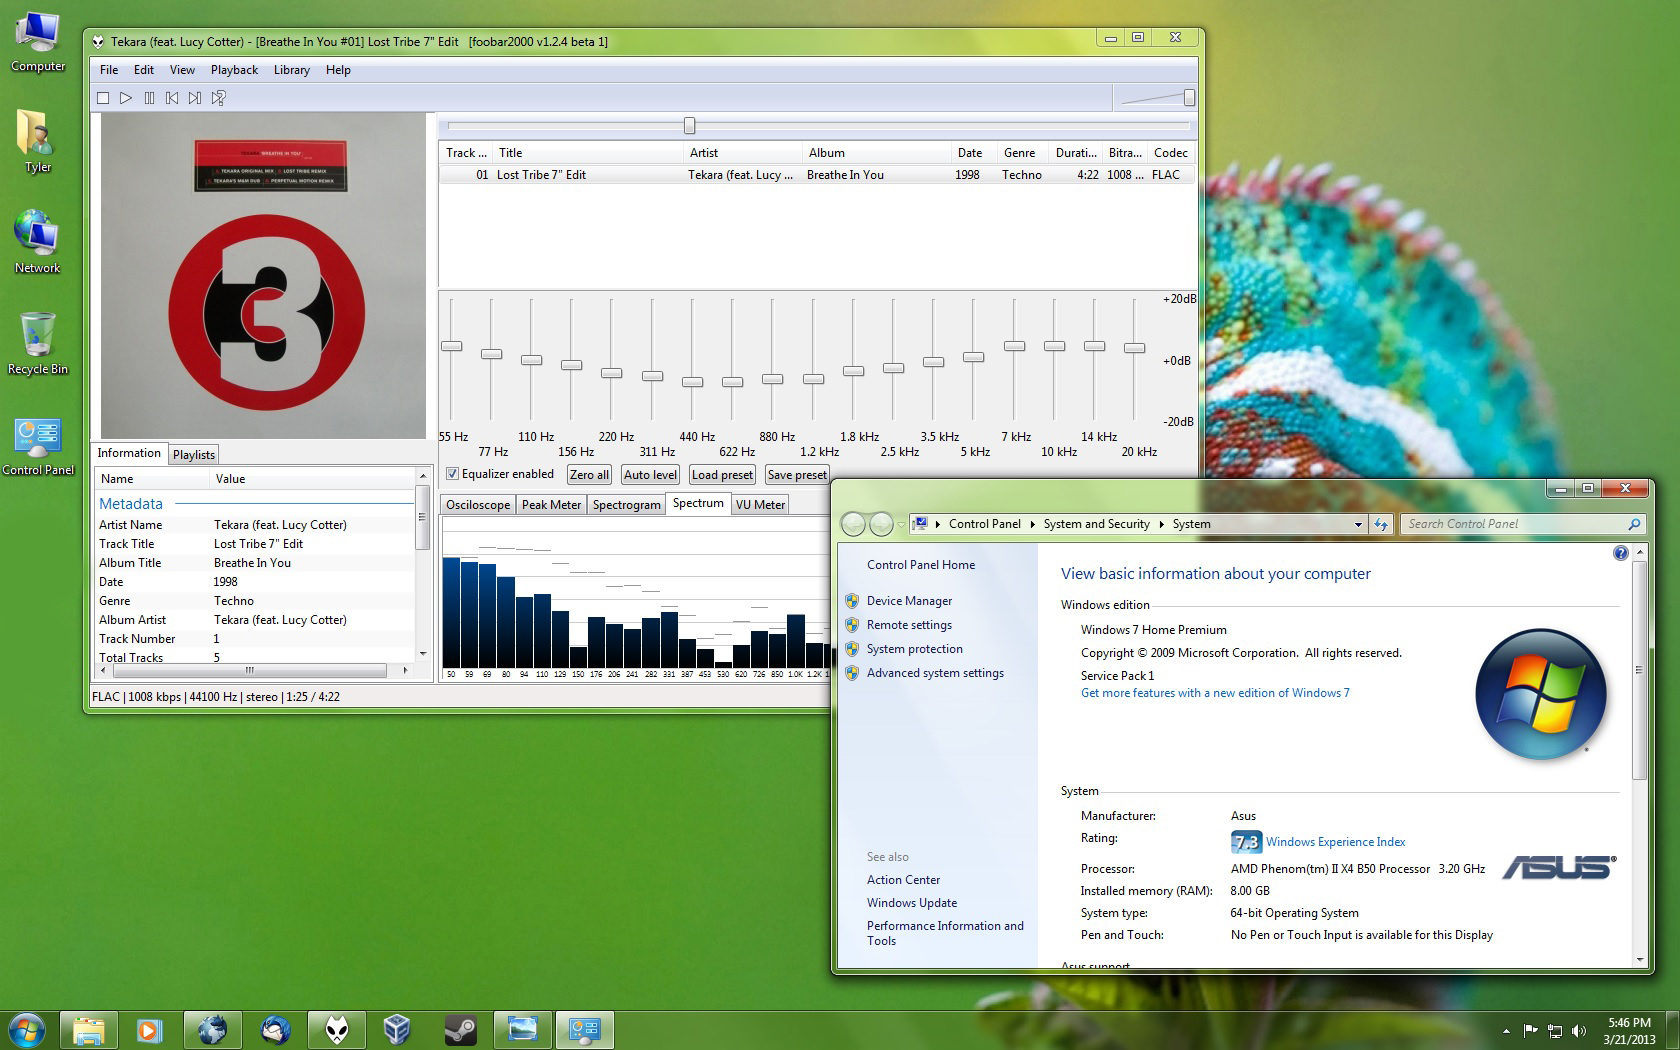
Task: Click the seek bar slider handle
Action: coord(689,126)
